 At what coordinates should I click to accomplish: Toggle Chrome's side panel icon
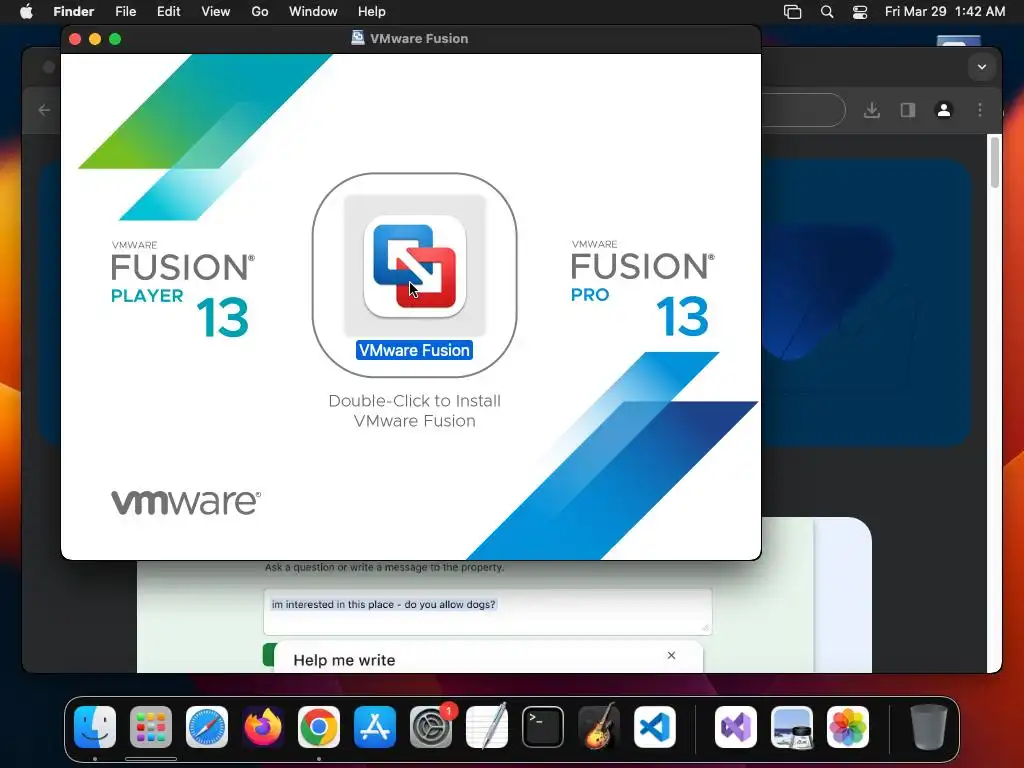908,110
